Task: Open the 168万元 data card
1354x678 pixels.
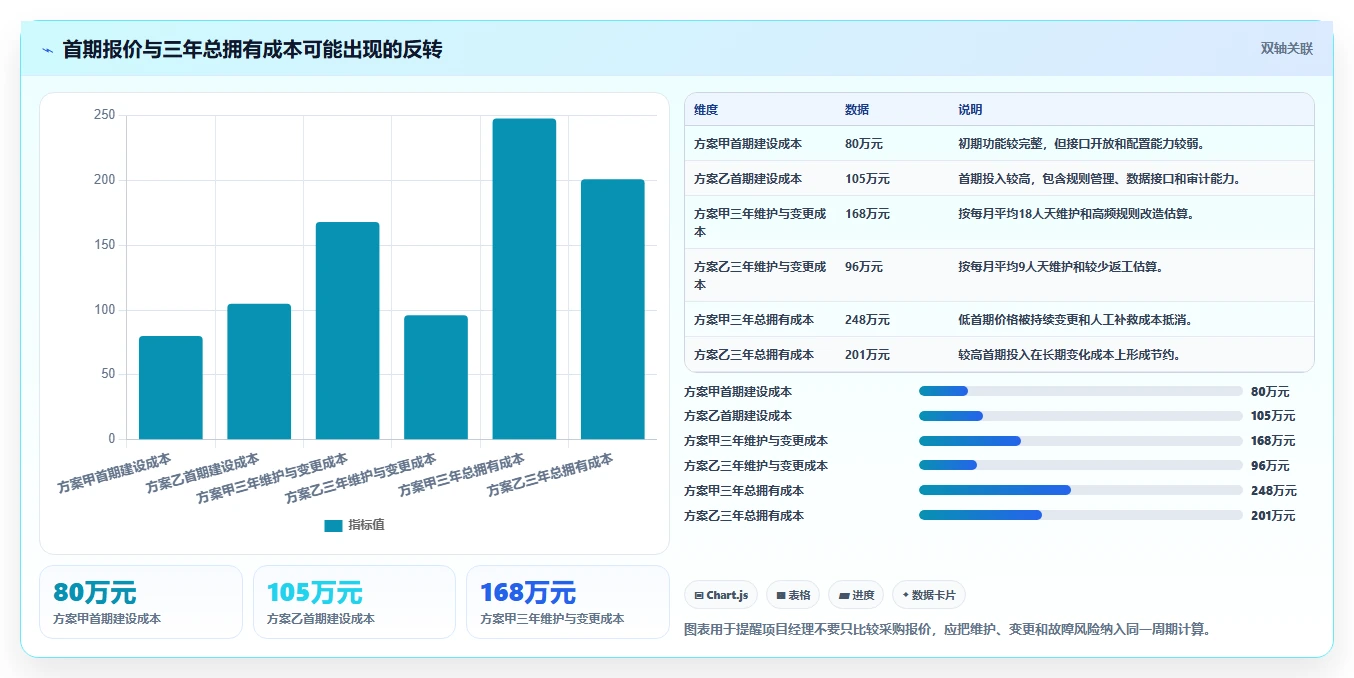Action: click(x=568, y=602)
